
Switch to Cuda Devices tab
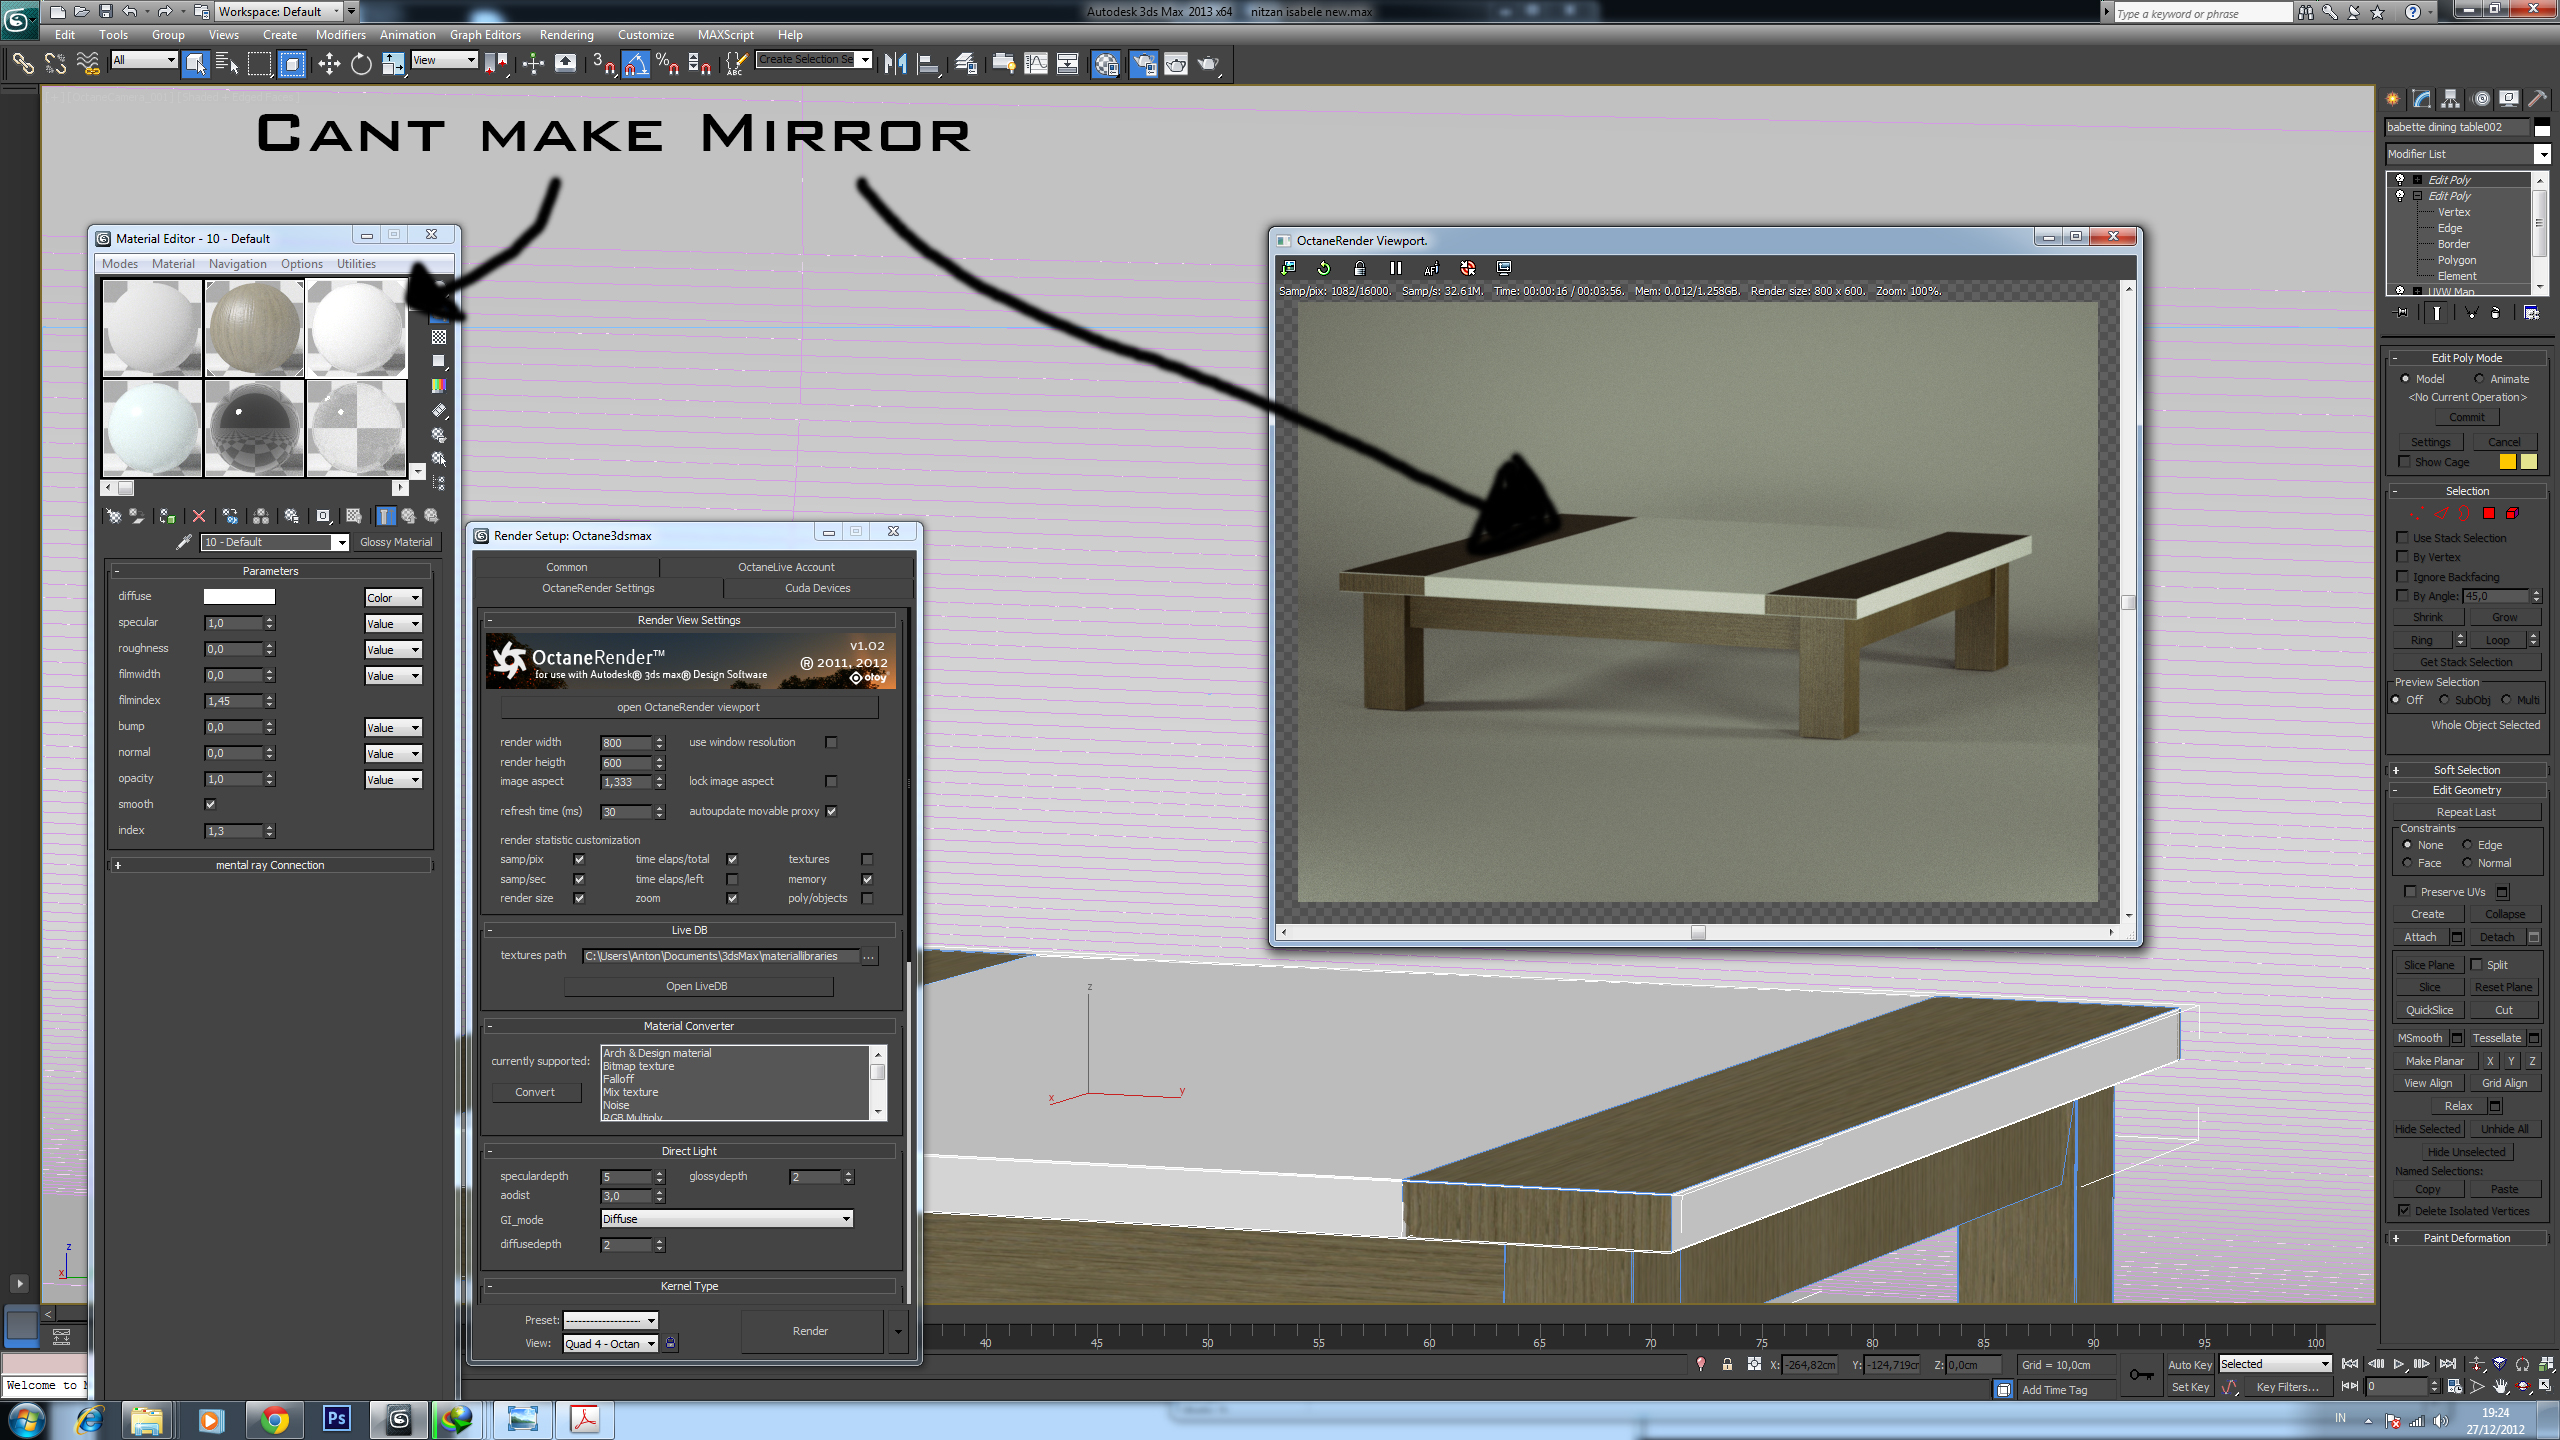(x=817, y=588)
